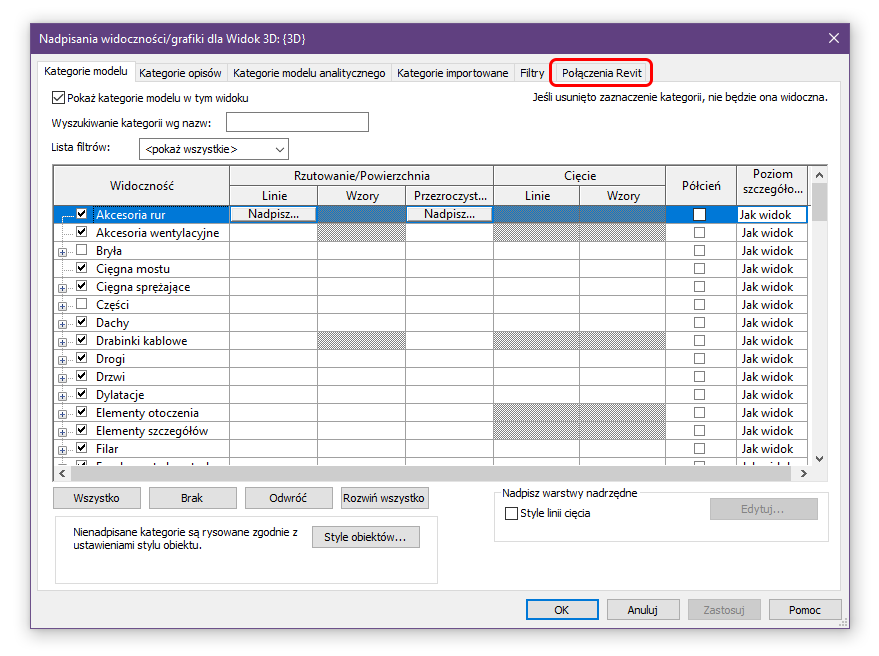The image size is (879, 656).
Task: Expand the Drogi tree node
Action: (x=62, y=360)
